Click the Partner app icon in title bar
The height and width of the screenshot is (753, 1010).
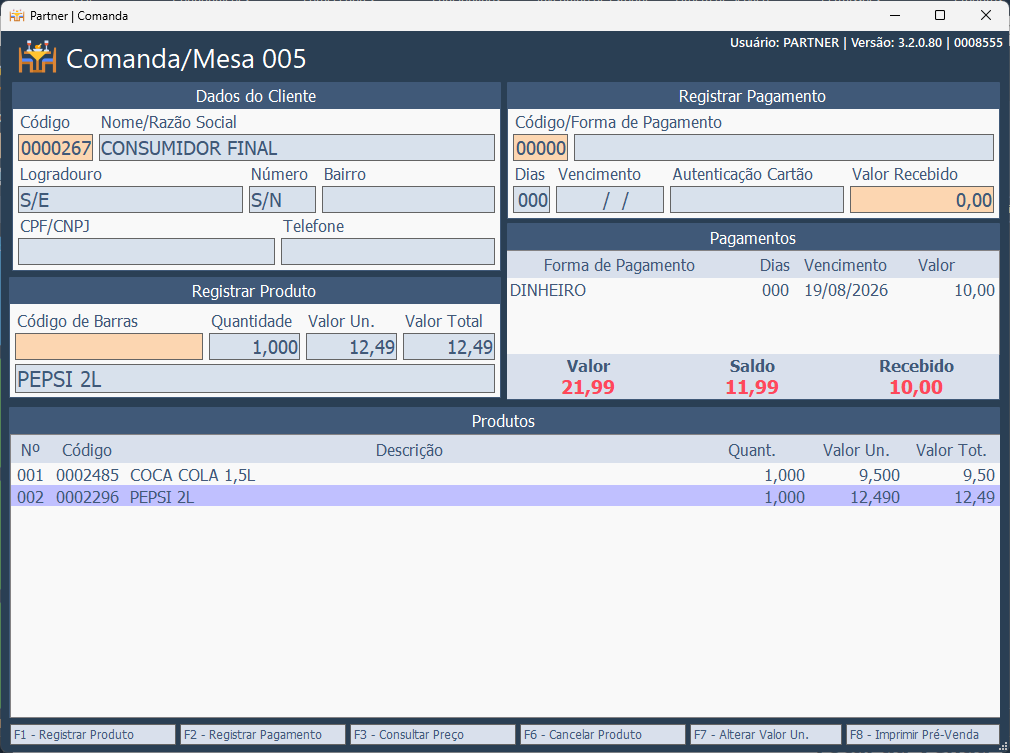click(x=17, y=15)
